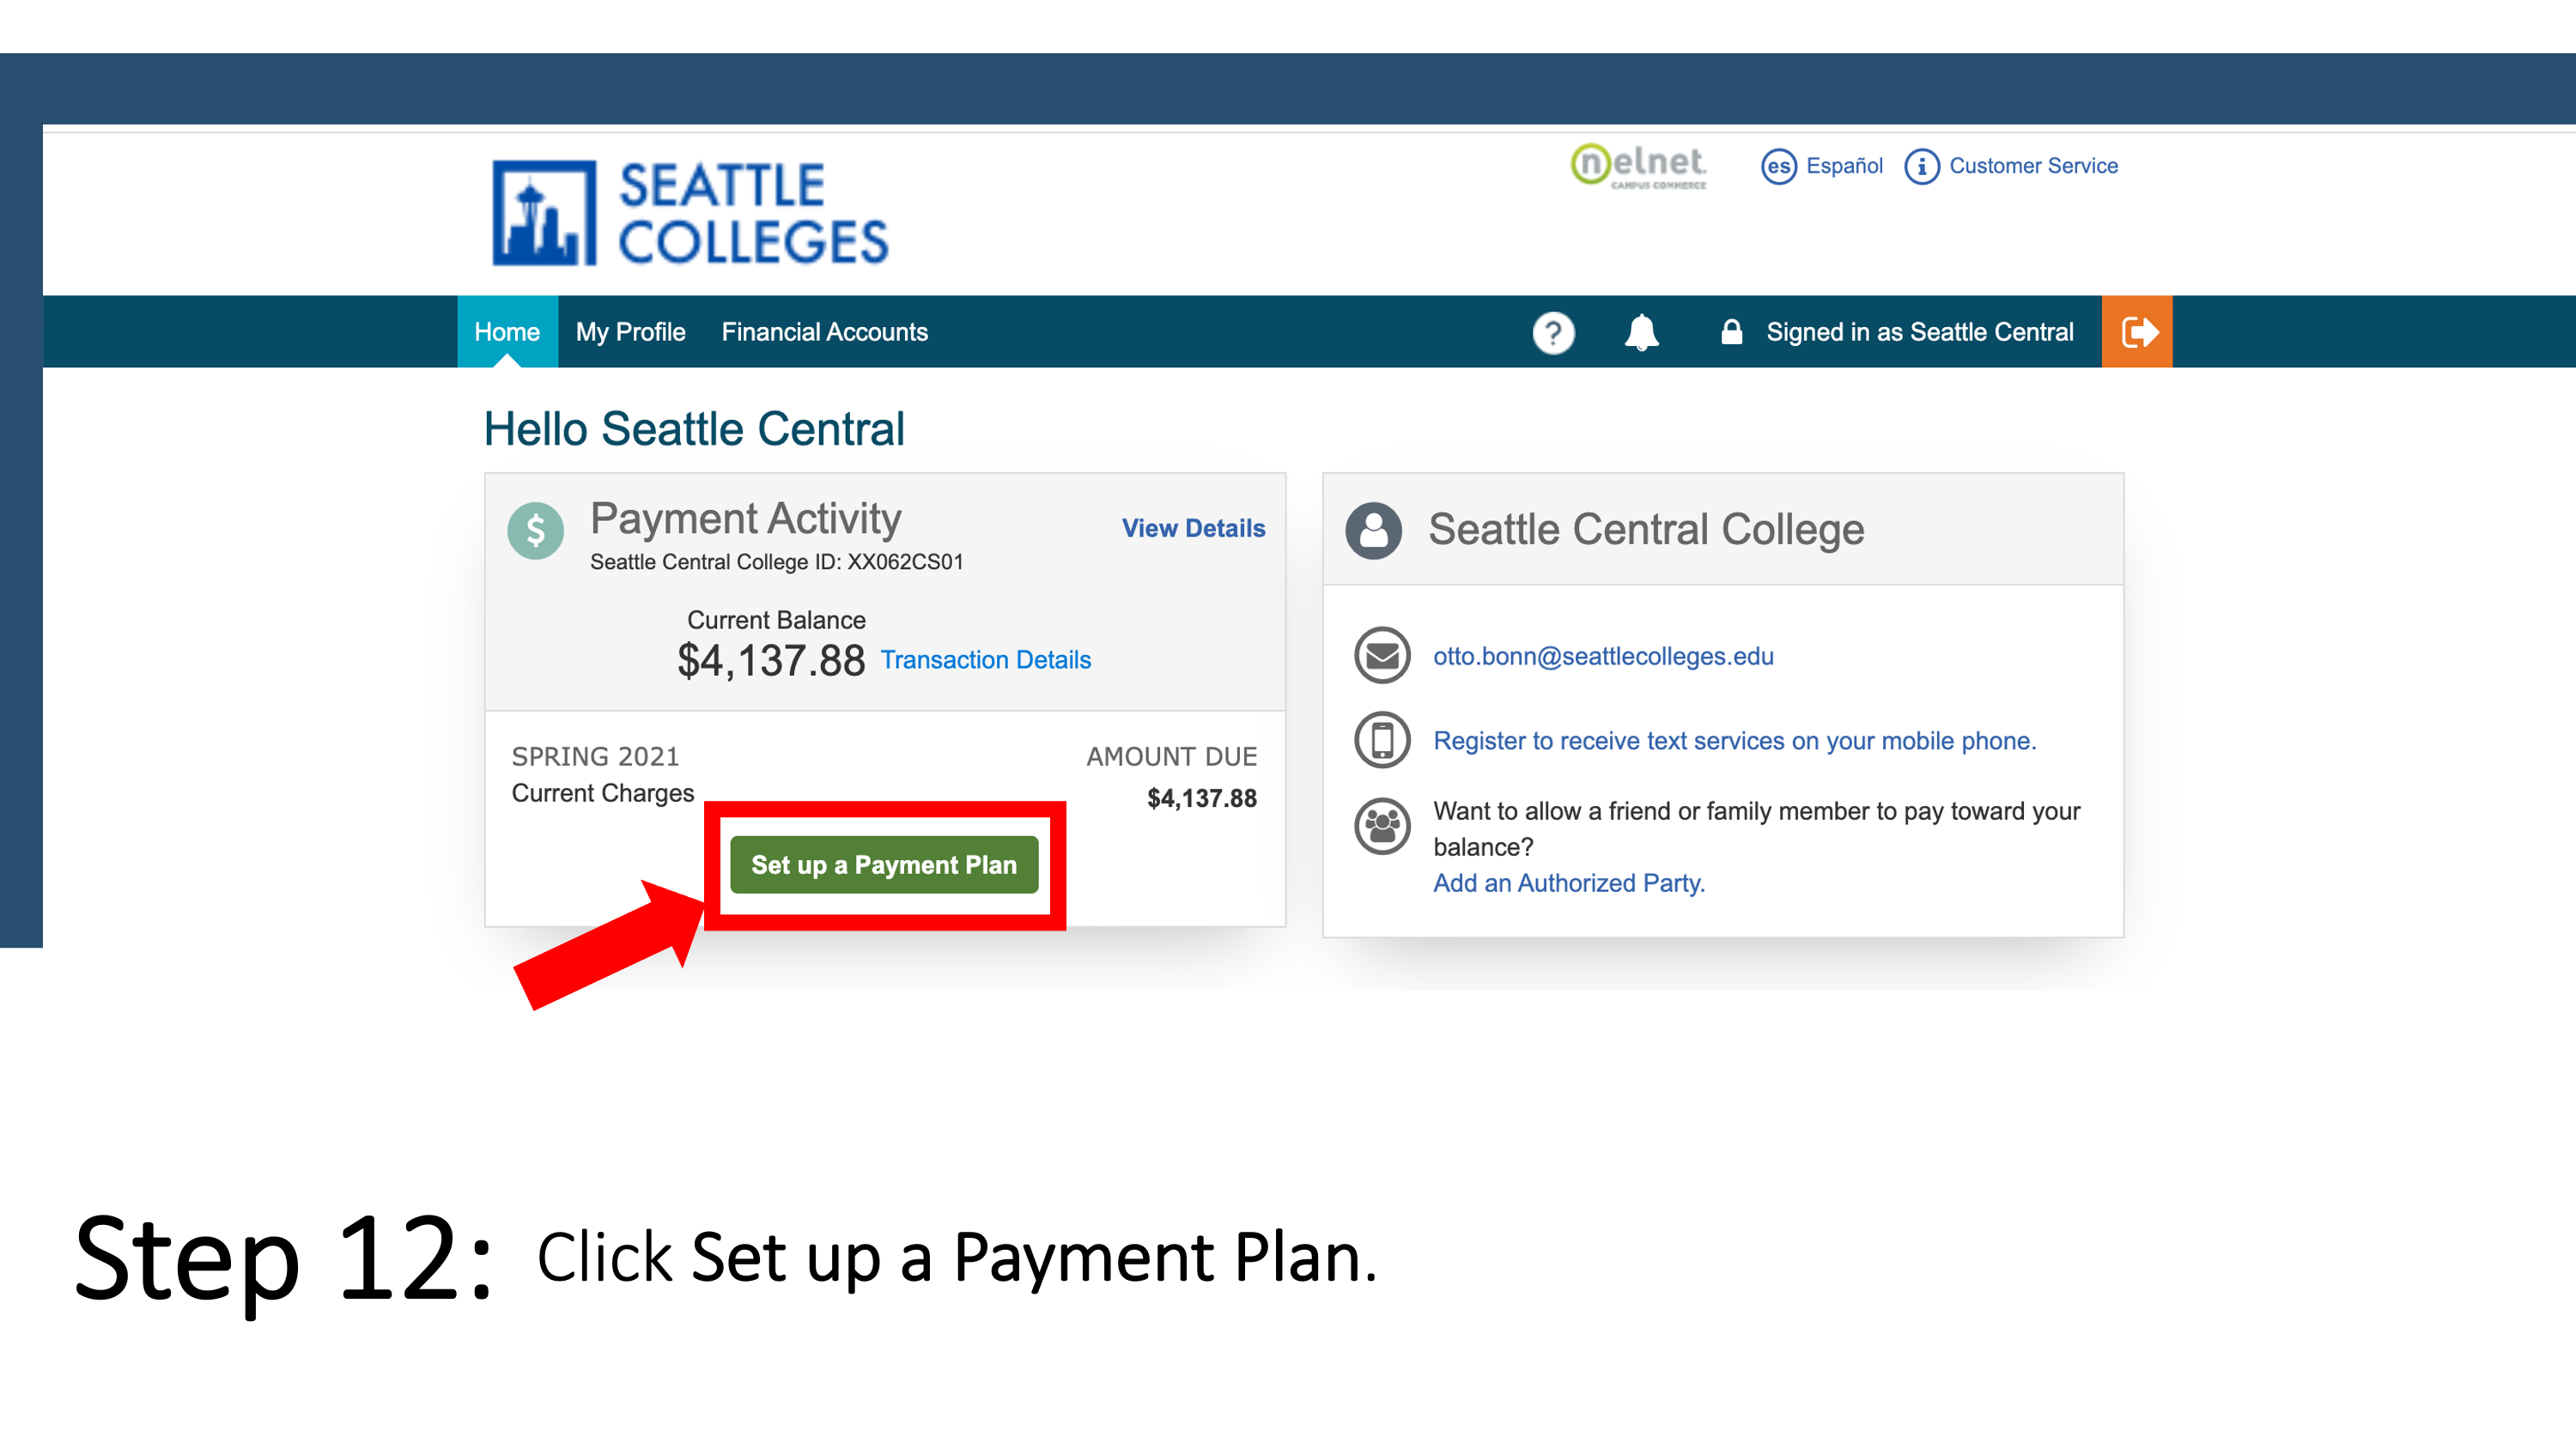Click Transaction Details link

[x=987, y=660]
